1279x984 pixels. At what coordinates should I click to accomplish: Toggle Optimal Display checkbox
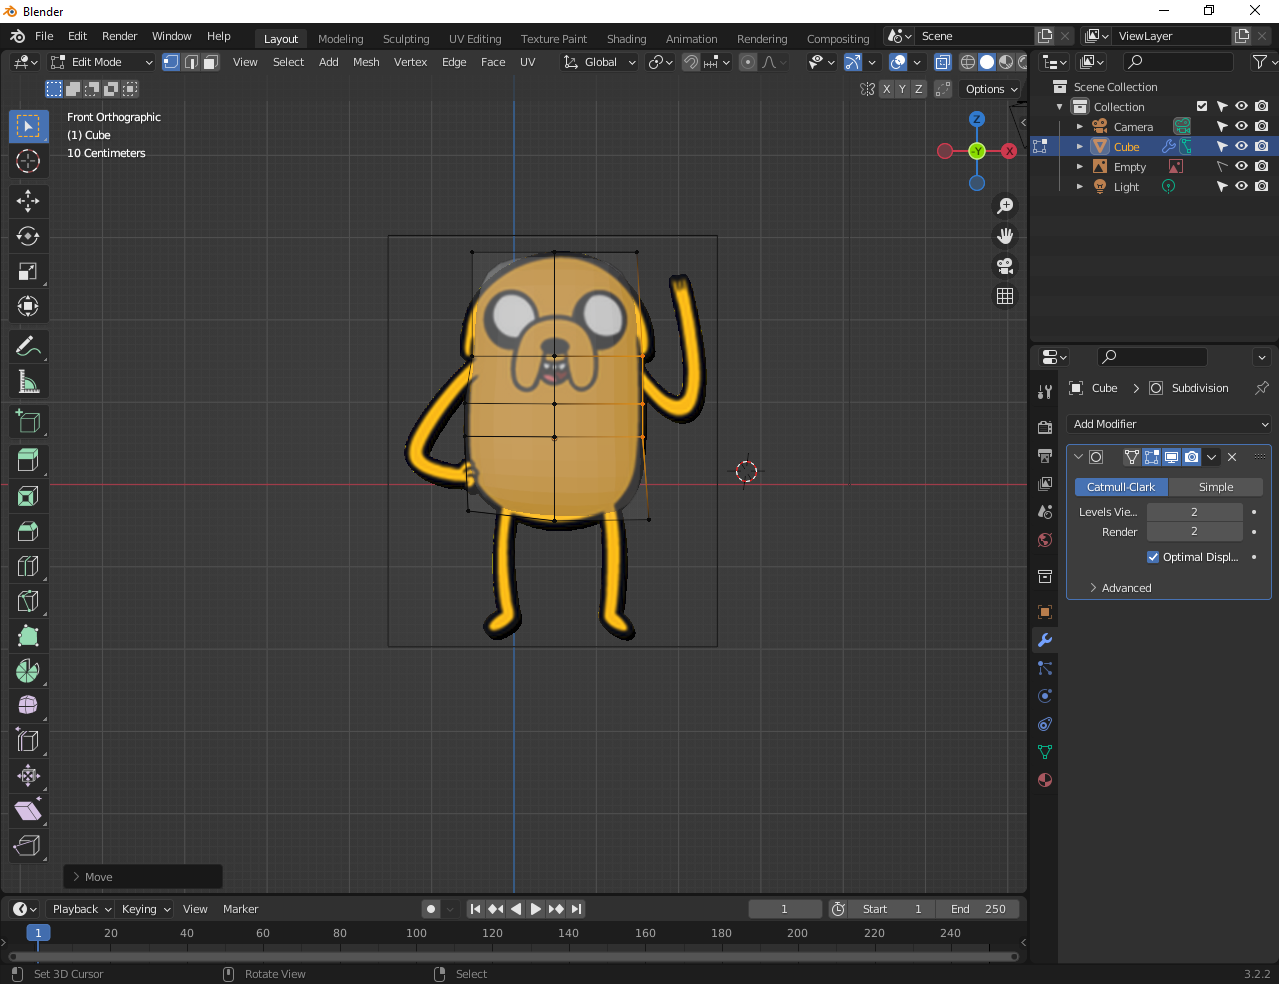pyautogui.click(x=1153, y=557)
